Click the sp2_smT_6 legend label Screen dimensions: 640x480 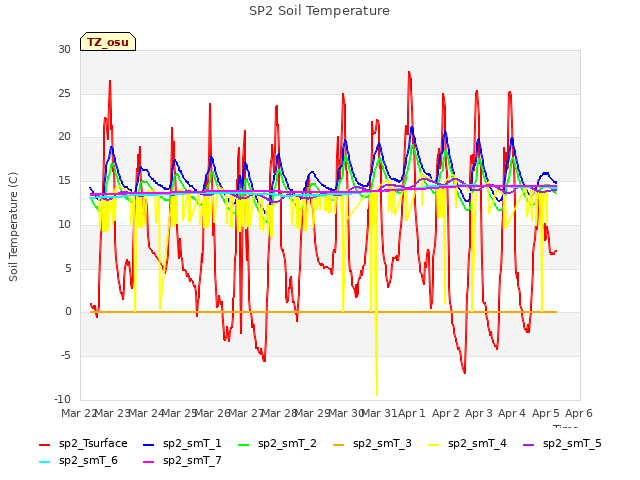coord(88,460)
